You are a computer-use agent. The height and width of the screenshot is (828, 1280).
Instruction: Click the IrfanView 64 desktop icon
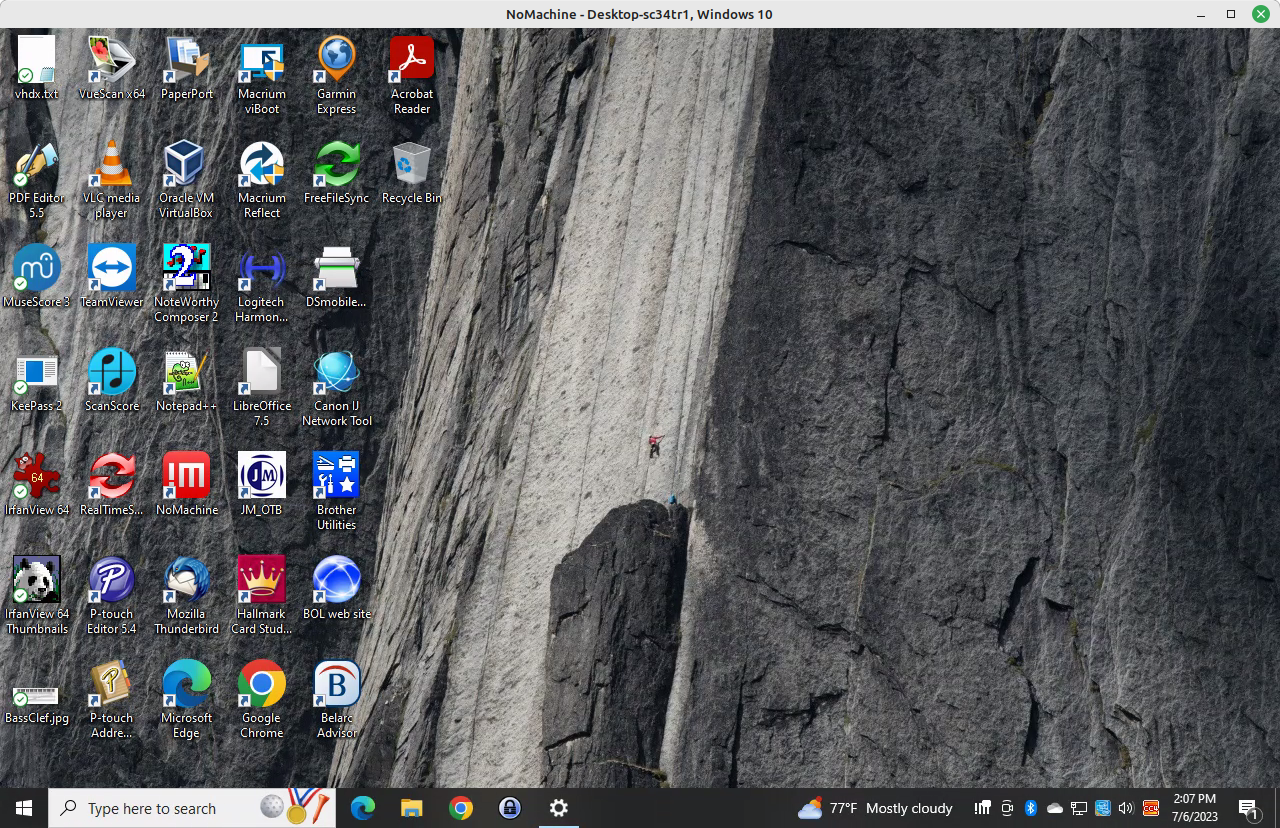pyautogui.click(x=37, y=484)
